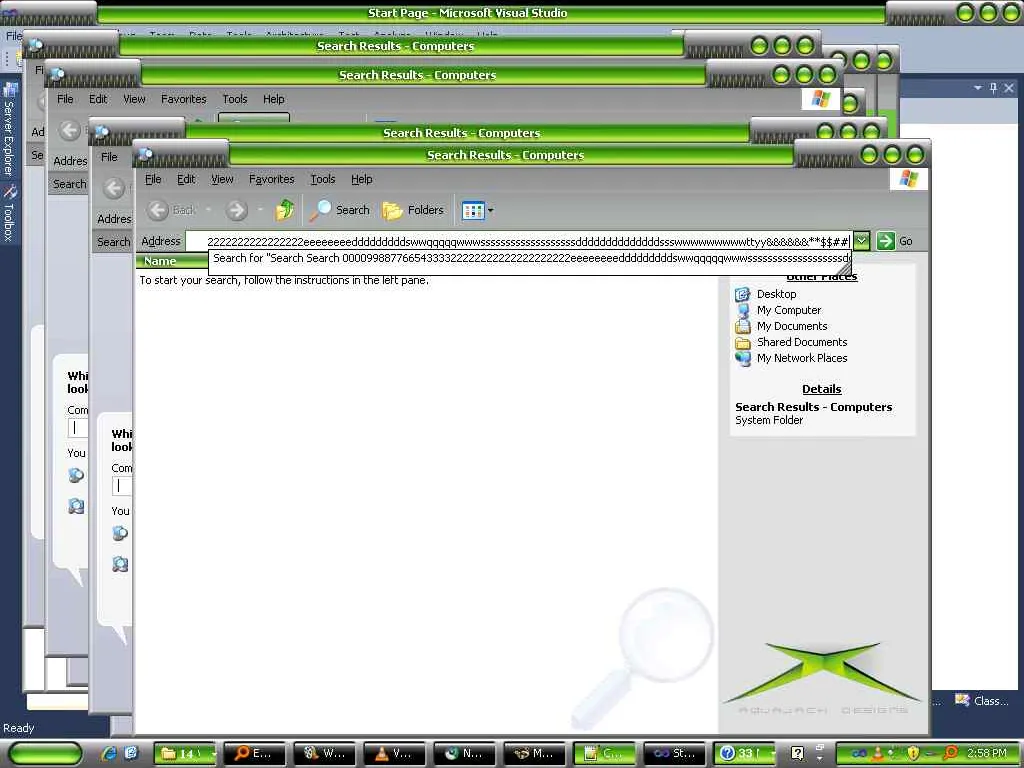Click the Up folder icon in the toolbar
This screenshot has width=1024, height=768.
pos(284,210)
